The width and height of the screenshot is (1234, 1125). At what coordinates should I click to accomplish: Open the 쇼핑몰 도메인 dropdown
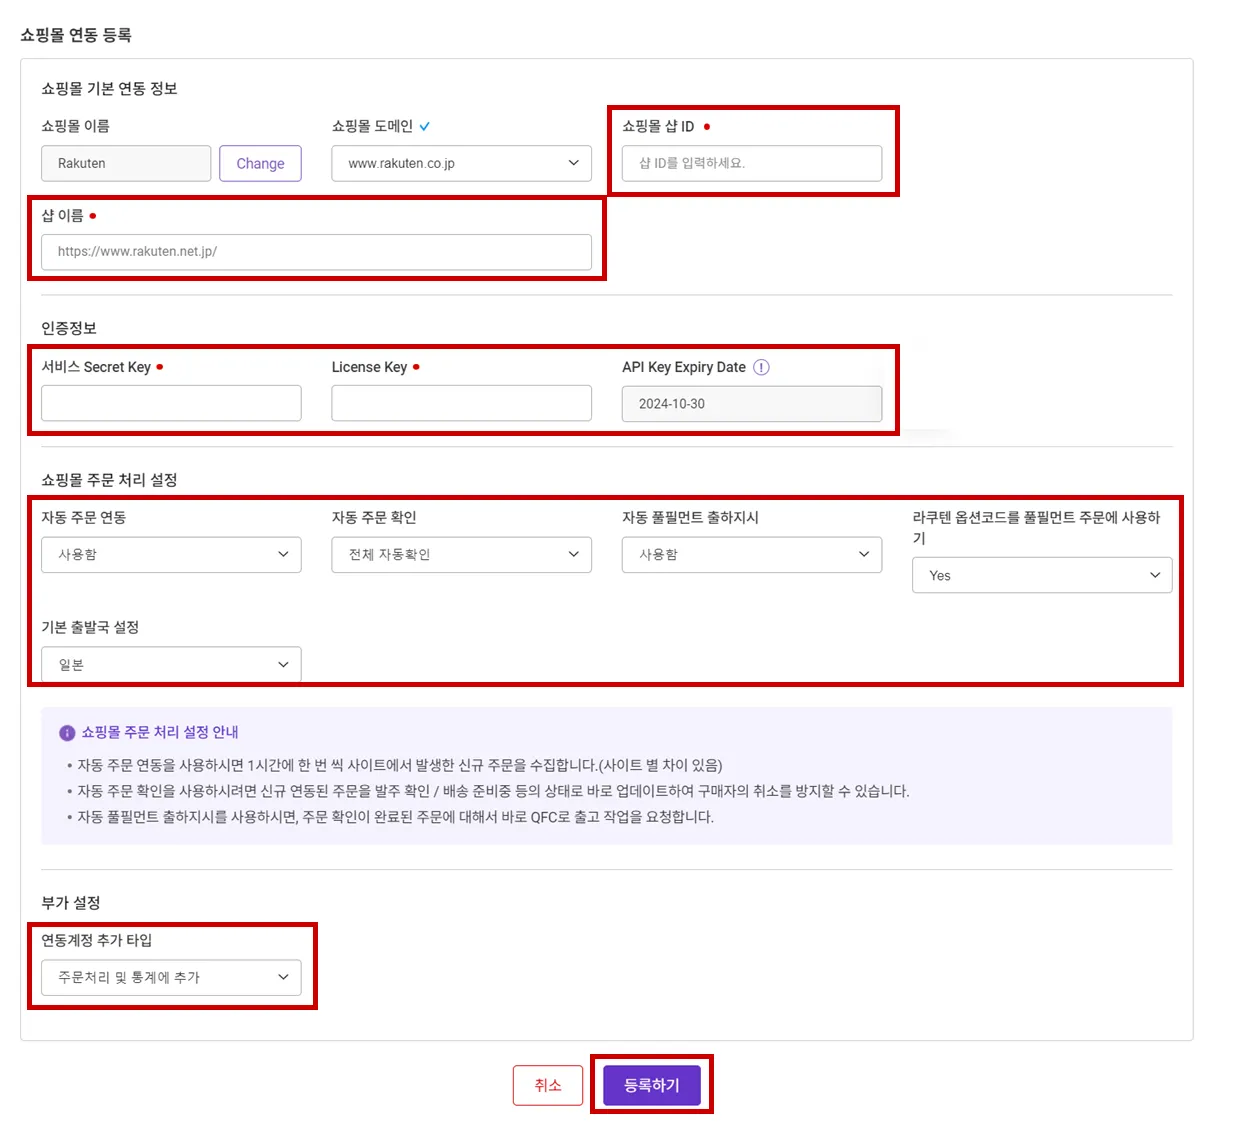coord(462,163)
